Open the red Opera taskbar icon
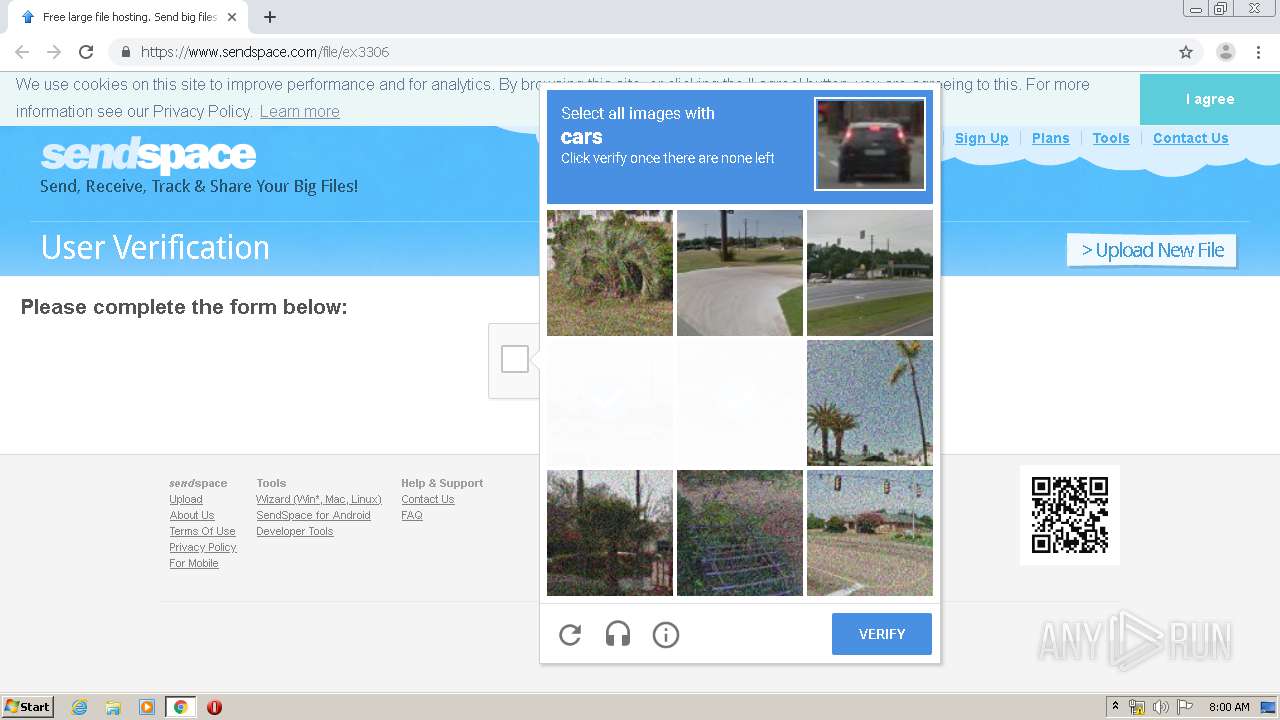Viewport: 1280px width, 720px height. (214, 707)
